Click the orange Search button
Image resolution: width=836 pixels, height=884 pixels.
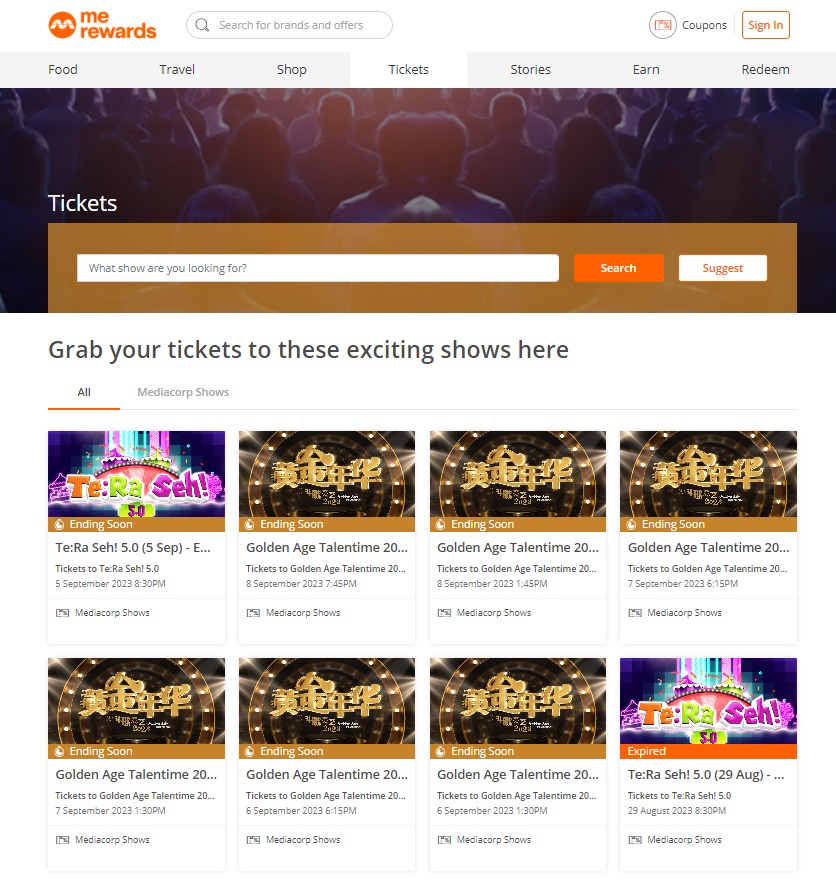point(618,268)
